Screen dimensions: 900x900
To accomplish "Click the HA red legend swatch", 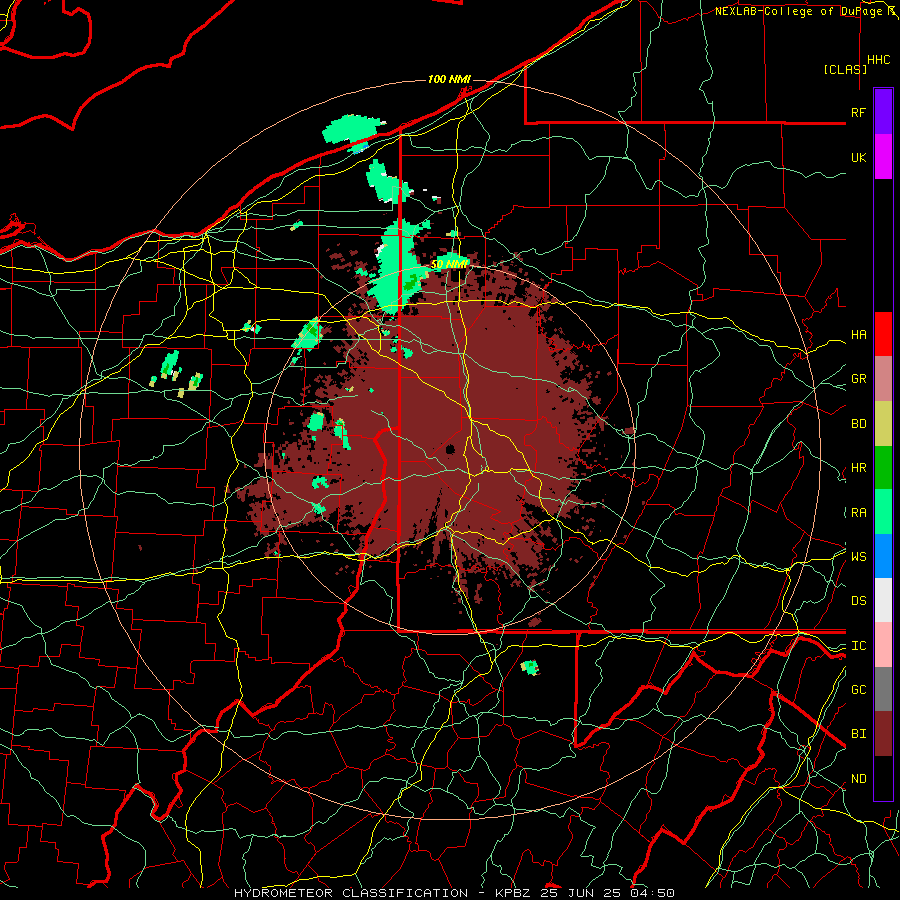I will pos(883,334).
